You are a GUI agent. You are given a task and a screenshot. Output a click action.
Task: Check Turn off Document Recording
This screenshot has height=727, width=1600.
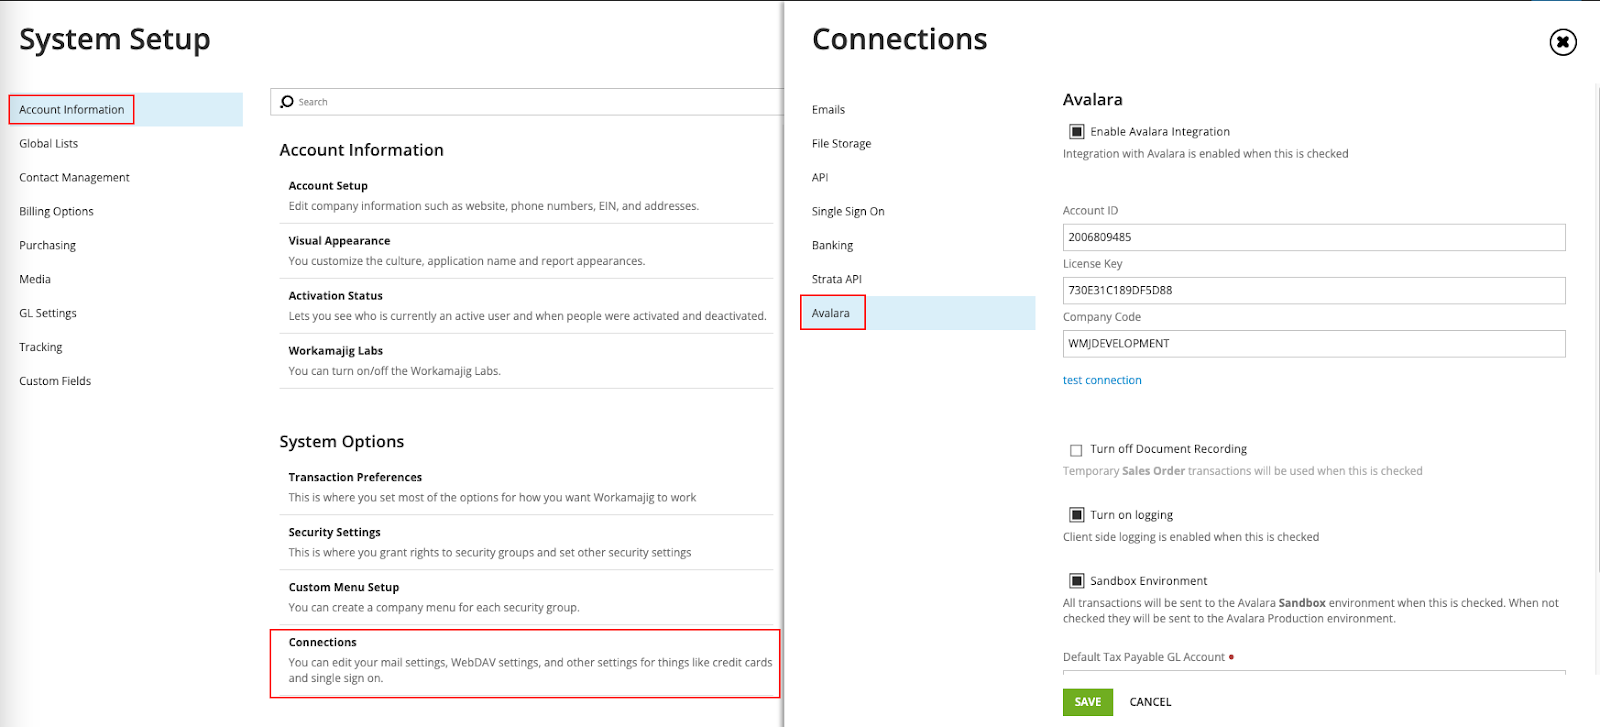[x=1076, y=450]
